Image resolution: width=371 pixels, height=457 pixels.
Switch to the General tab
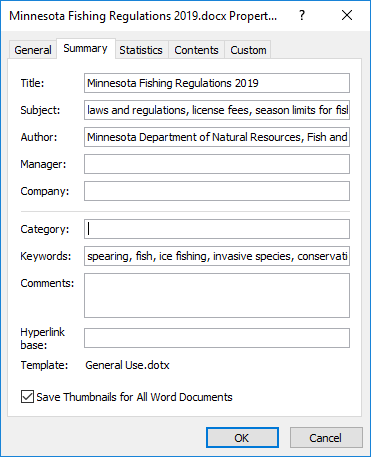33,50
